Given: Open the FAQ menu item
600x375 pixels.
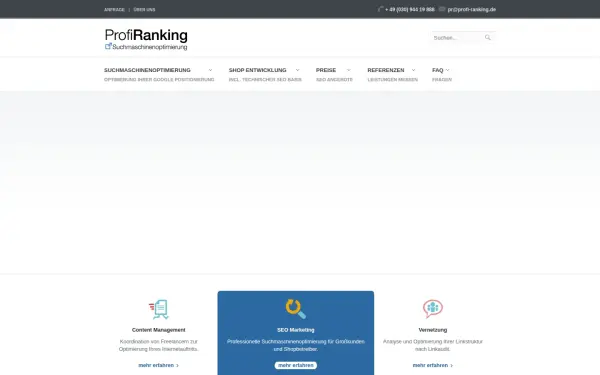Looking at the screenshot, I should pos(438,70).
